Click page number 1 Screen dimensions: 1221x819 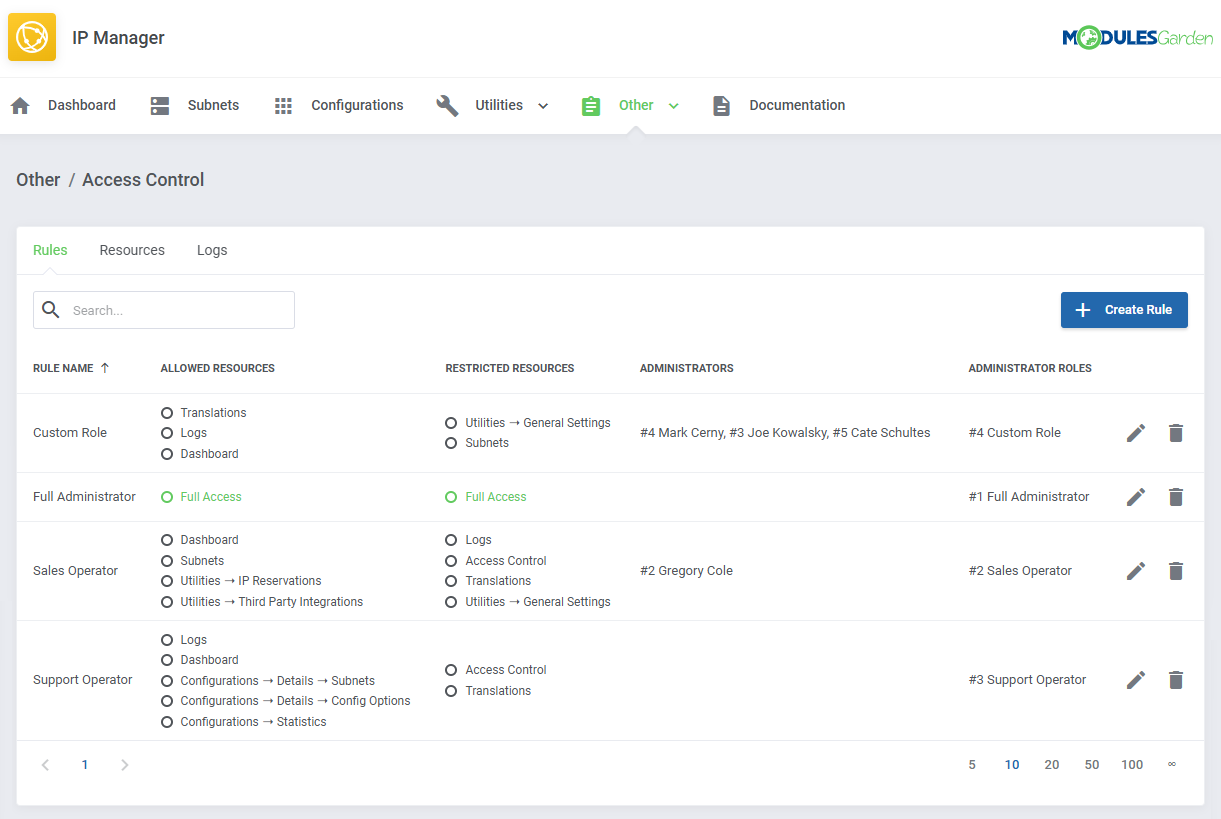(85, 765)
